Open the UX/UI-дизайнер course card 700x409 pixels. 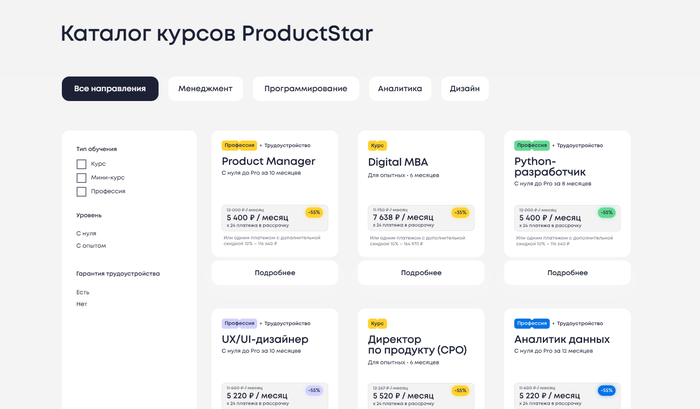point(265,340)
